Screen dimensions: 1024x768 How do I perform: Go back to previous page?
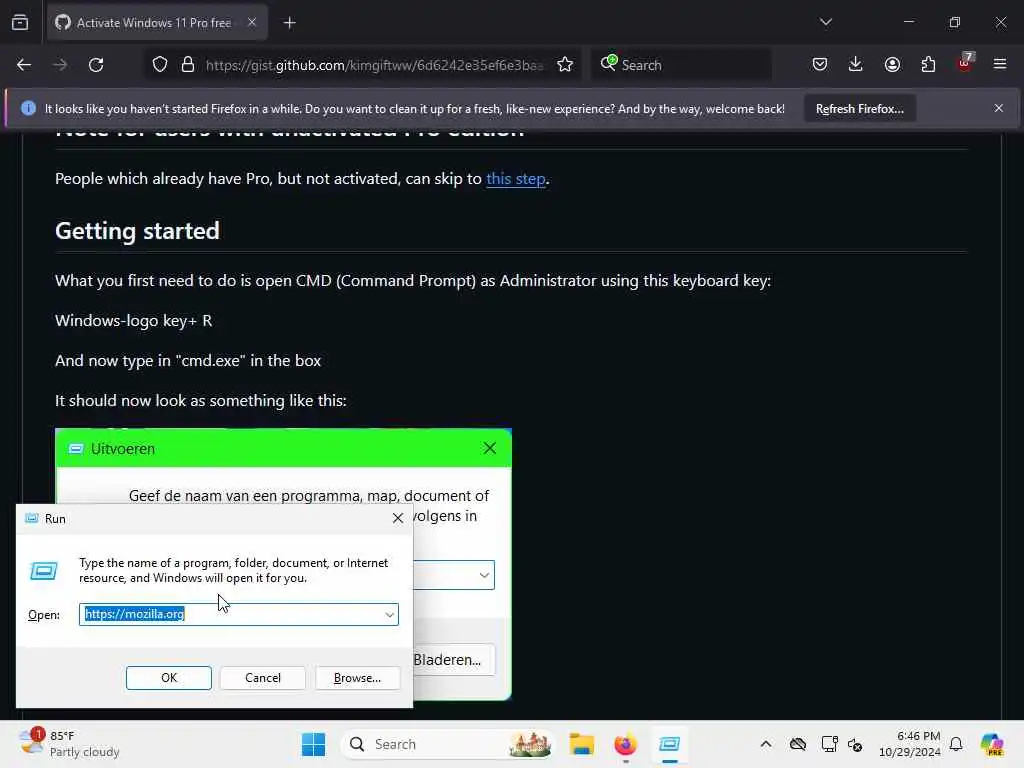point(24,65)
